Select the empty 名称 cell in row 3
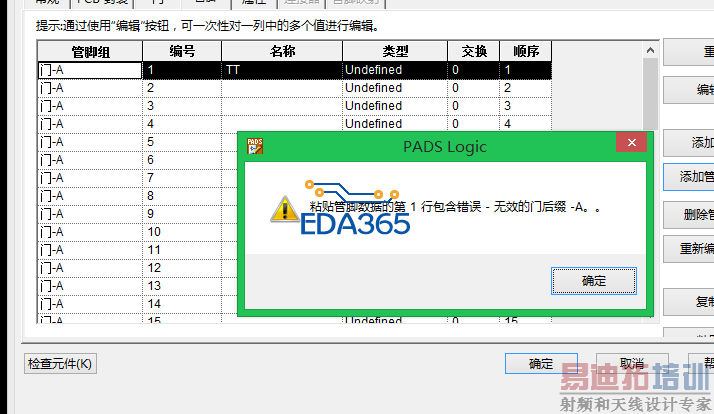 282,106
